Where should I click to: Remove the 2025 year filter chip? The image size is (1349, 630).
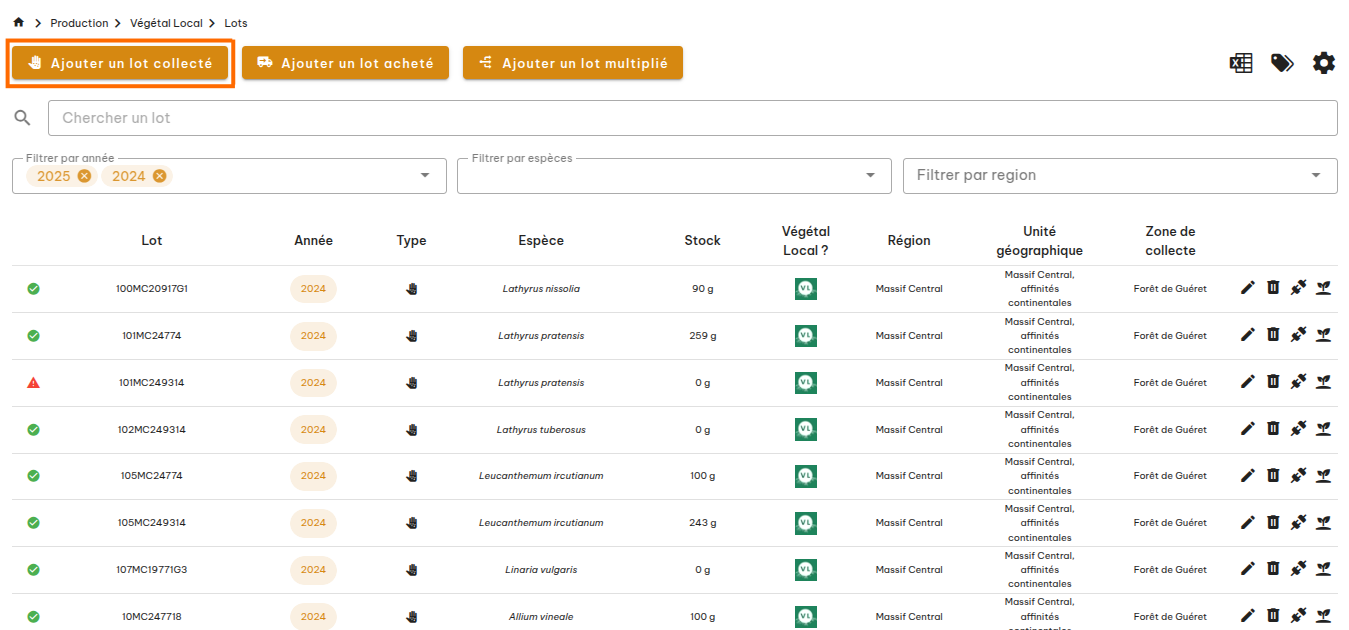click(84, 176)
